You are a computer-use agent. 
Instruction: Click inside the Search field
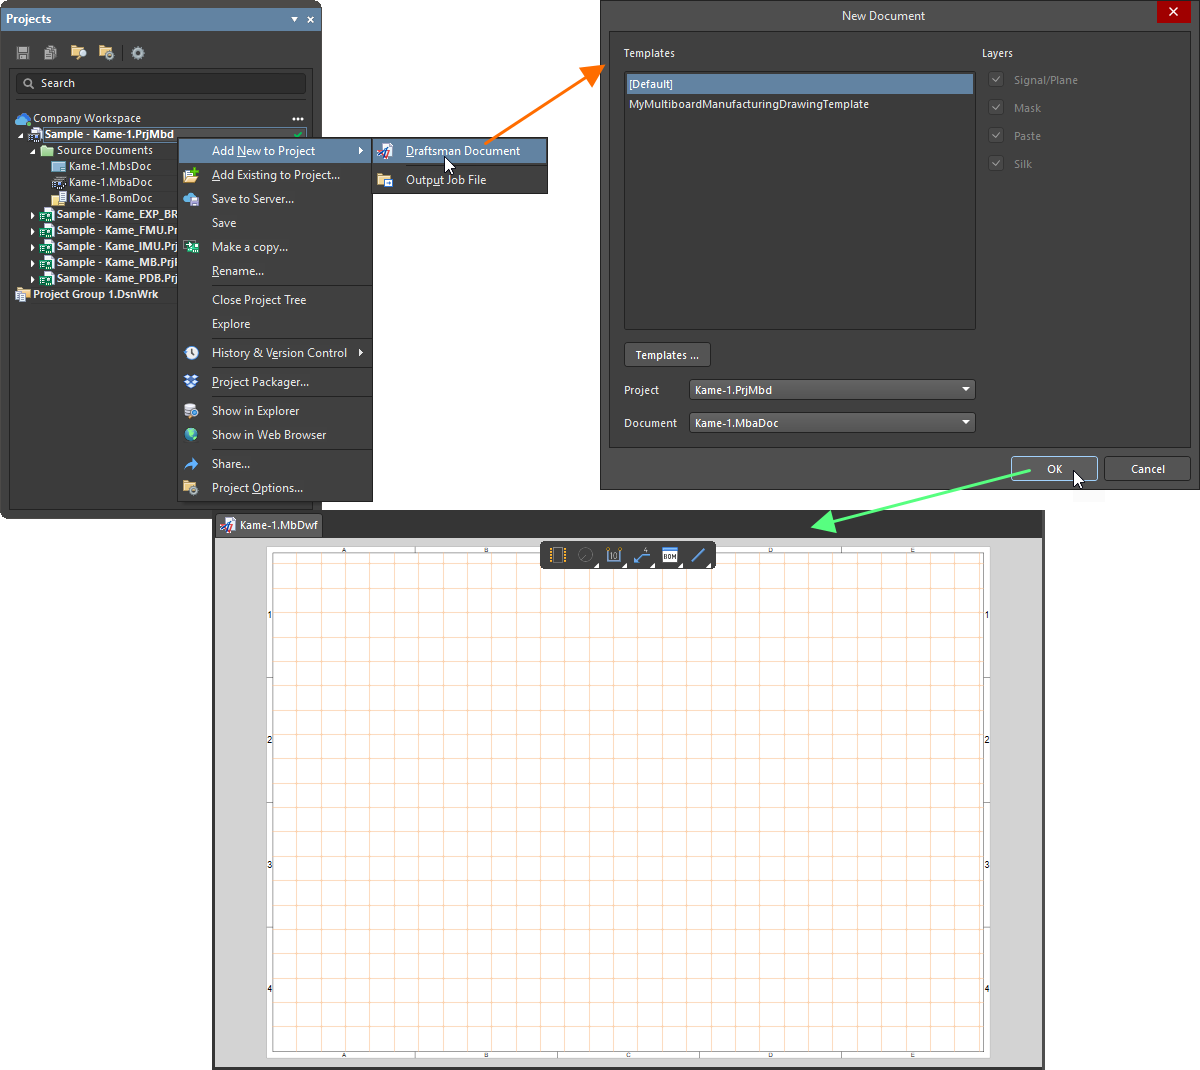click(160, 83)
